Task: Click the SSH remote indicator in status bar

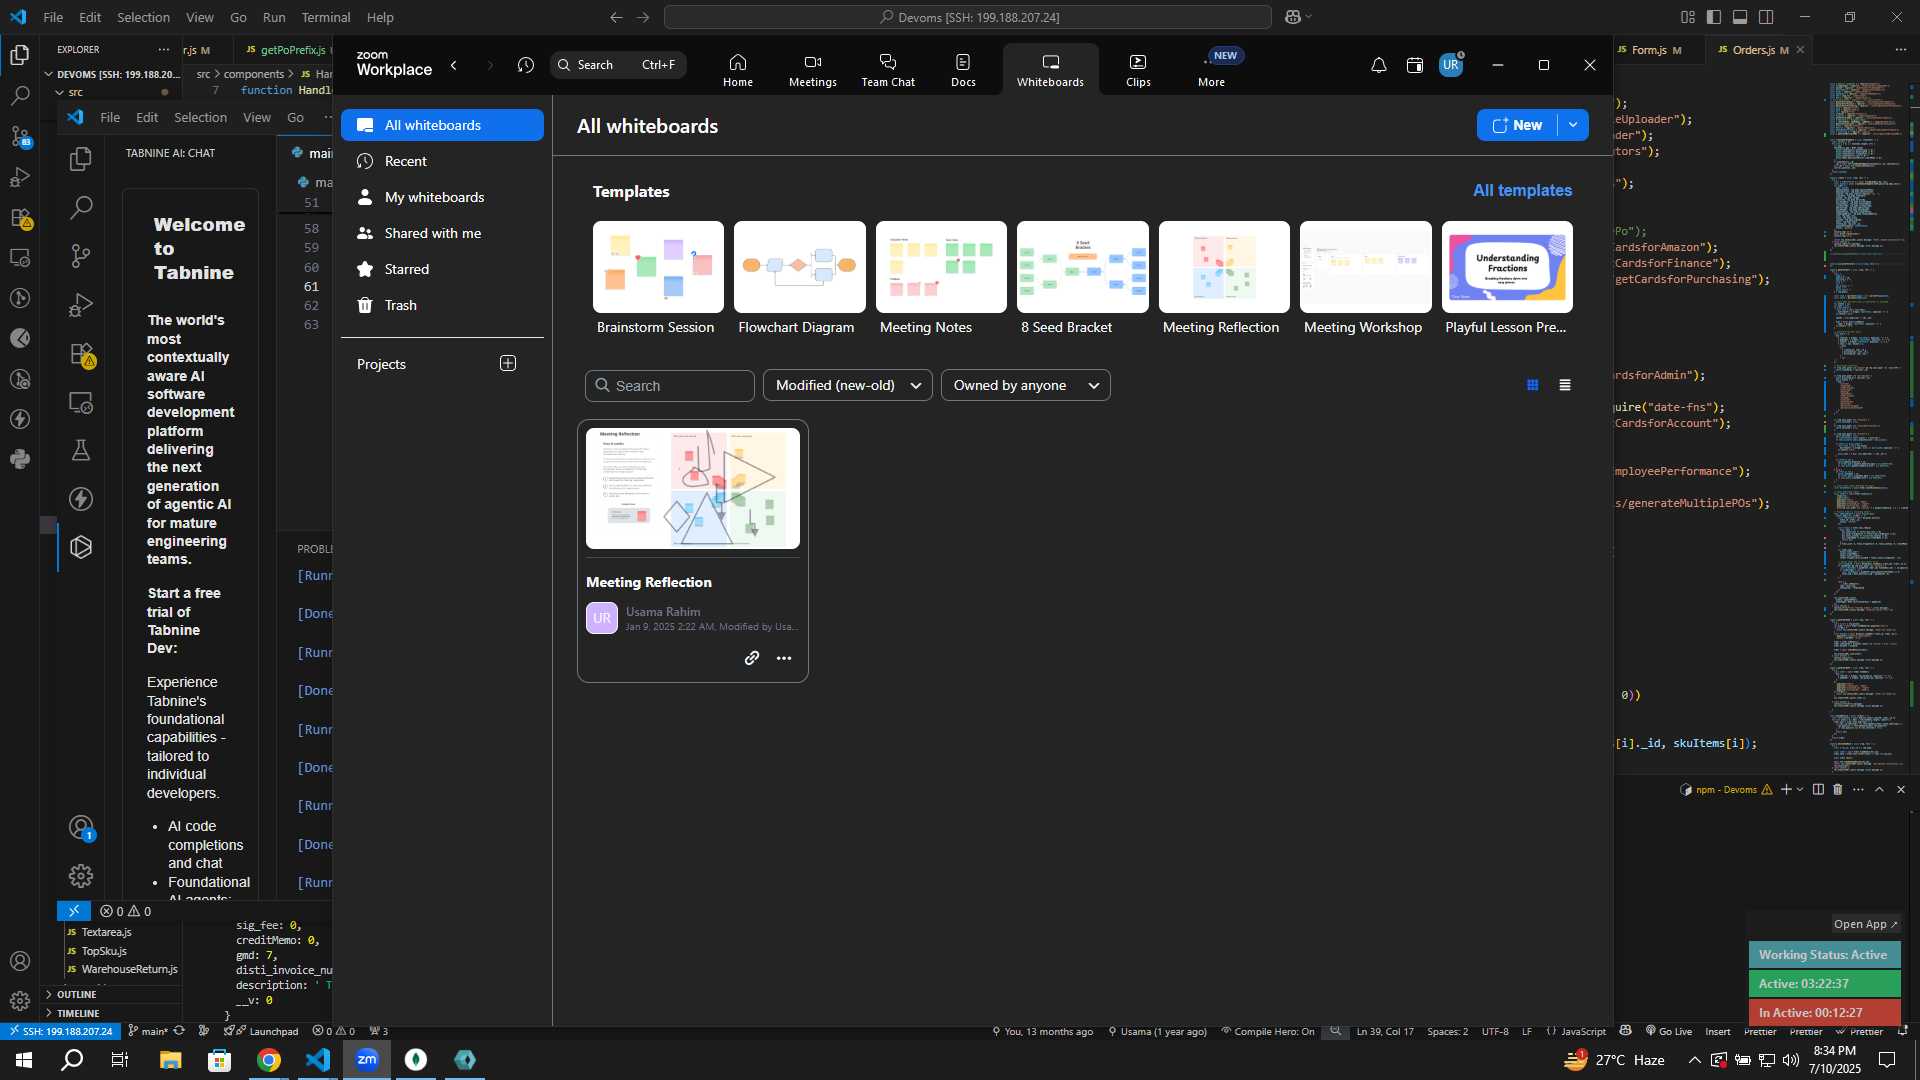Action: pos(60,1031)
